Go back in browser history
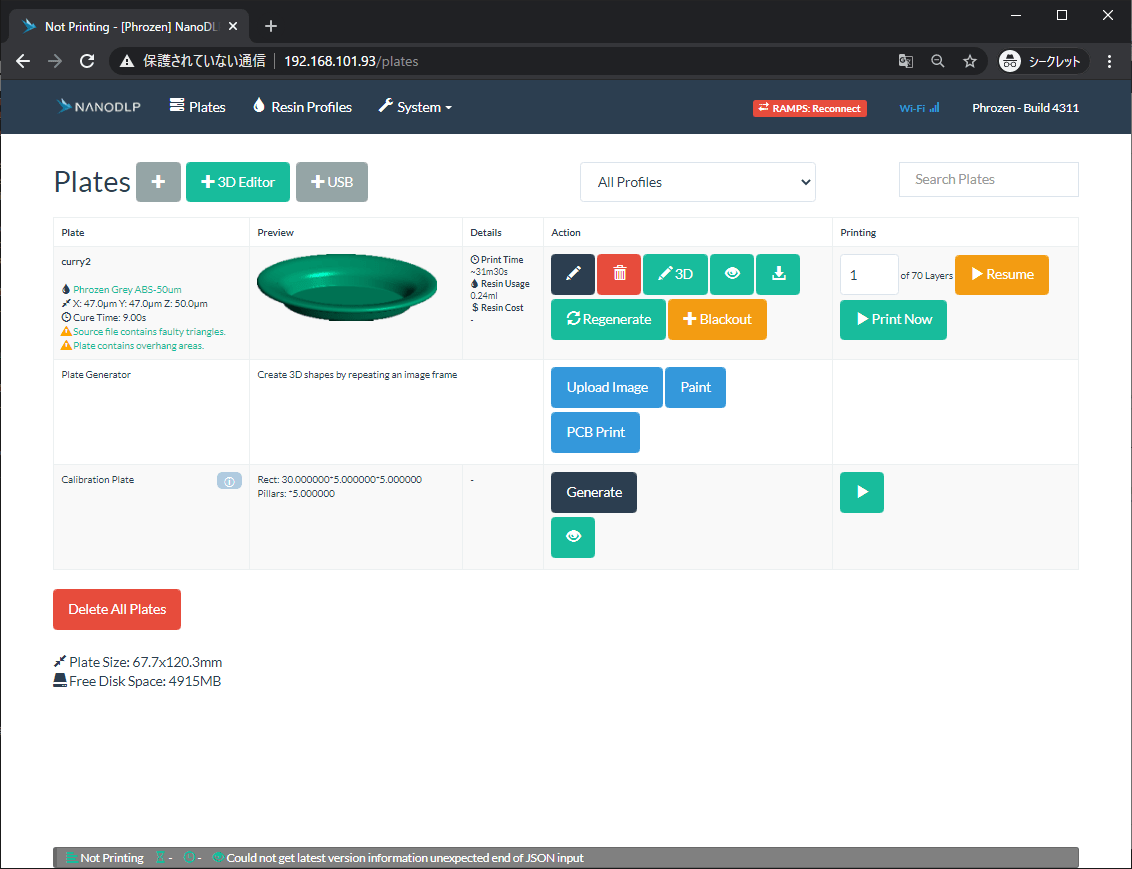This screenshot has height=869, width=1132. click(23, 61)
